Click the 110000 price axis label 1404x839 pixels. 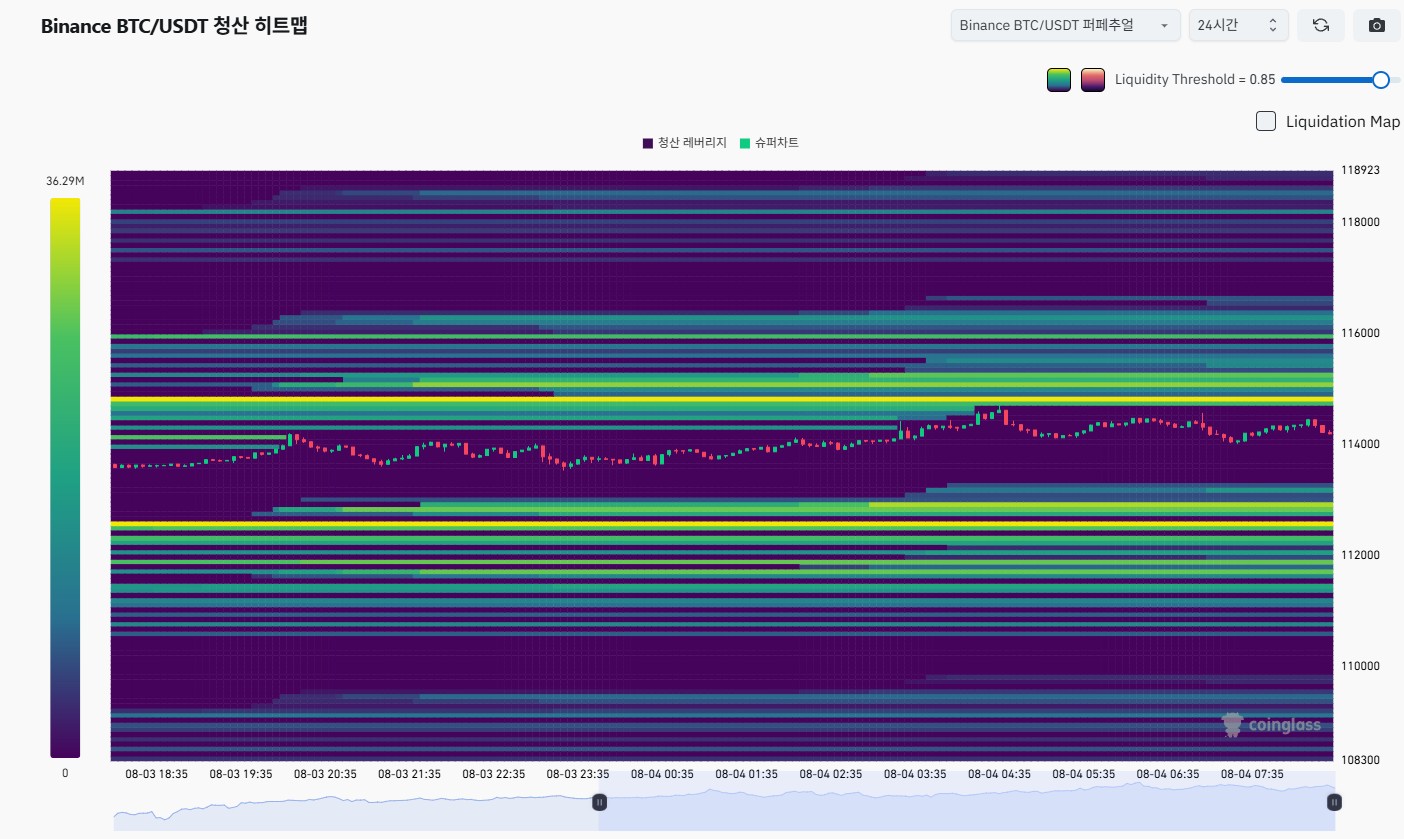1360,666
